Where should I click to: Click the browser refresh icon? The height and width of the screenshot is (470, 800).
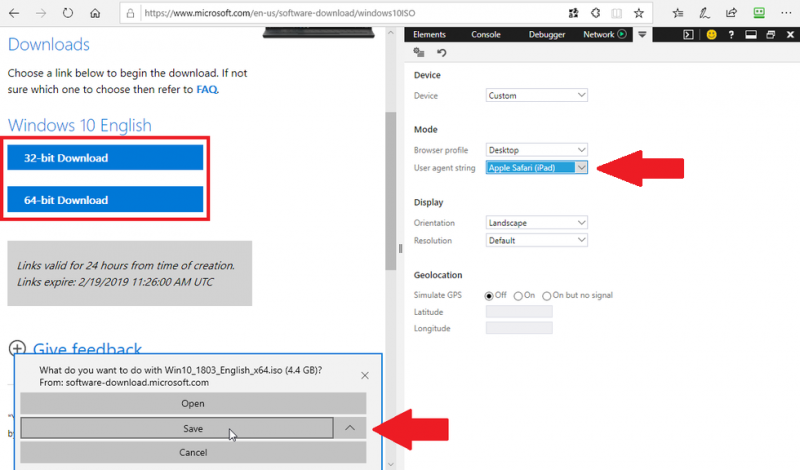click(67, 14)
